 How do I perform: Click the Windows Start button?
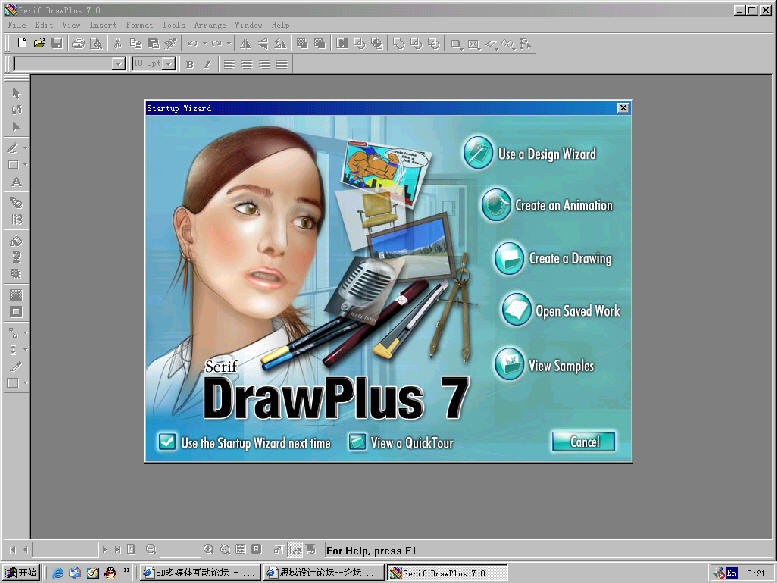pos(21,573)
